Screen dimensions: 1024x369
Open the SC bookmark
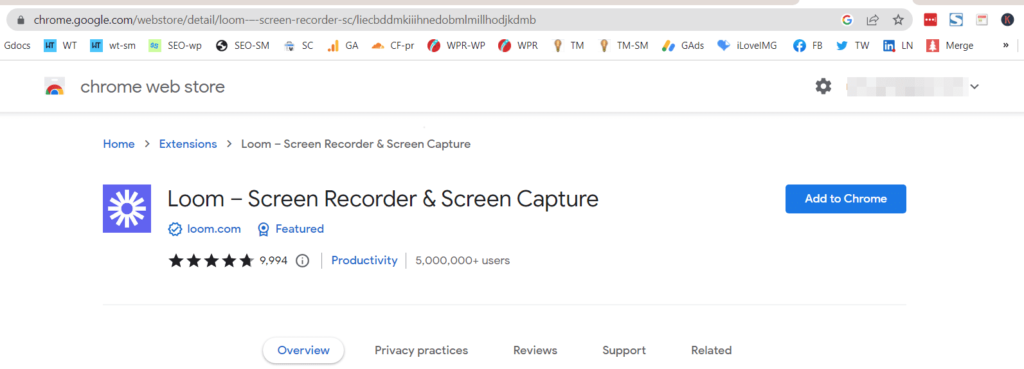click(x=298, y=46)
